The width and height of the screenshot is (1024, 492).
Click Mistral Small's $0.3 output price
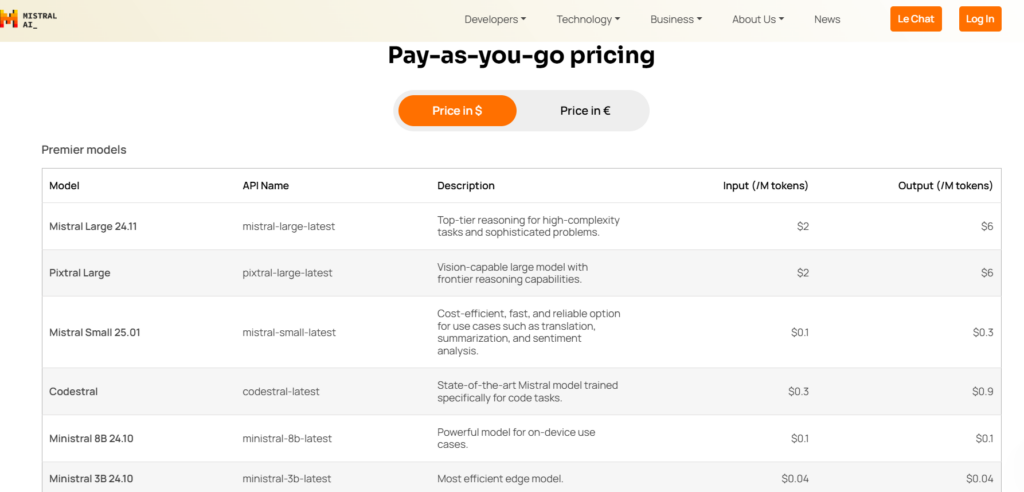point(982,332)
